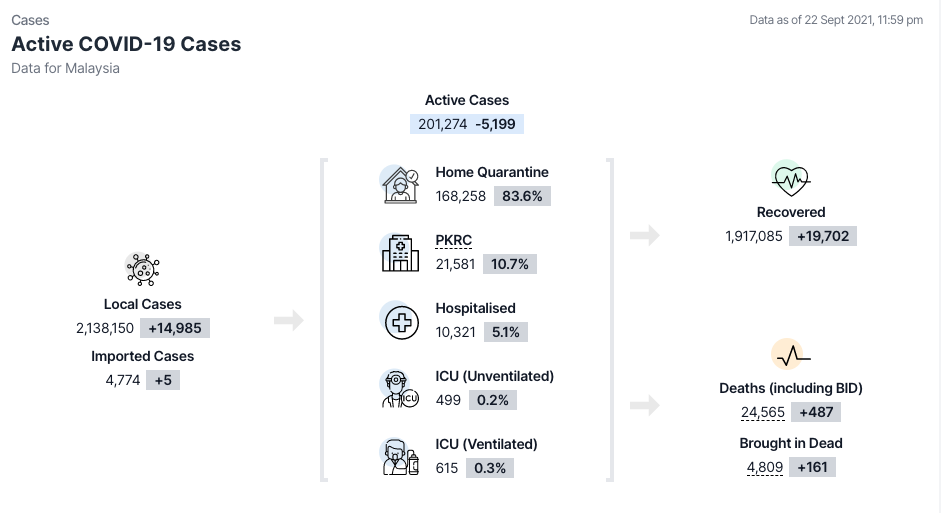Viewport: 941px width, 513px height.
Task: Click the PKRC building icon
Action: click(400, 253)
